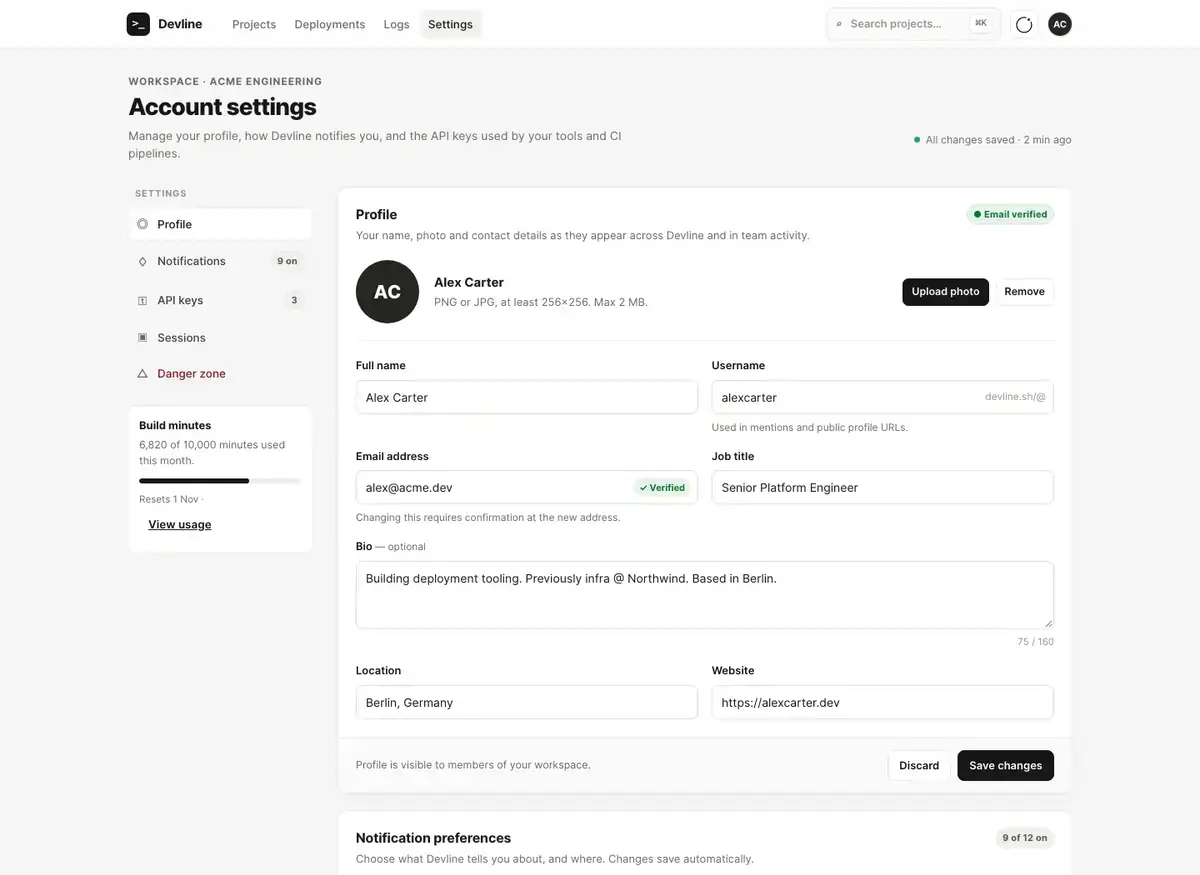Click the Full name input field

pos(527,398)
